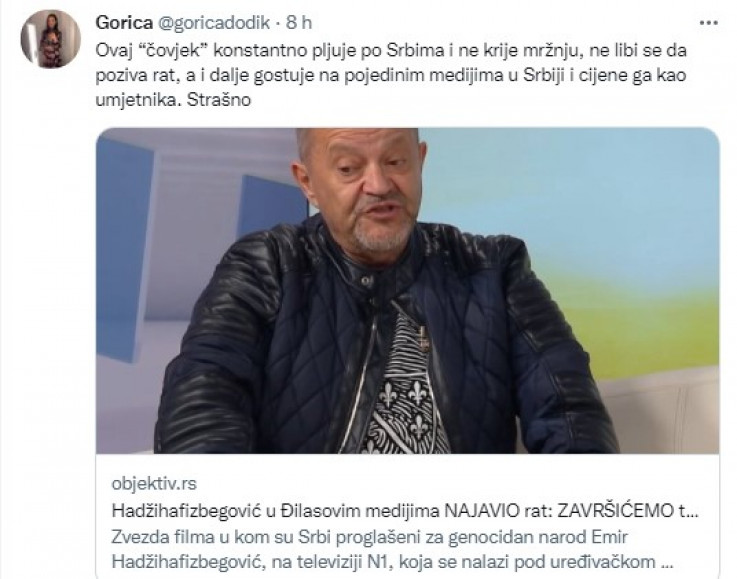The width and height of the screenshot is (737, 579).
Task: Select the tweet's first line beginning 'Ovaj'
Action: point(391,50)
